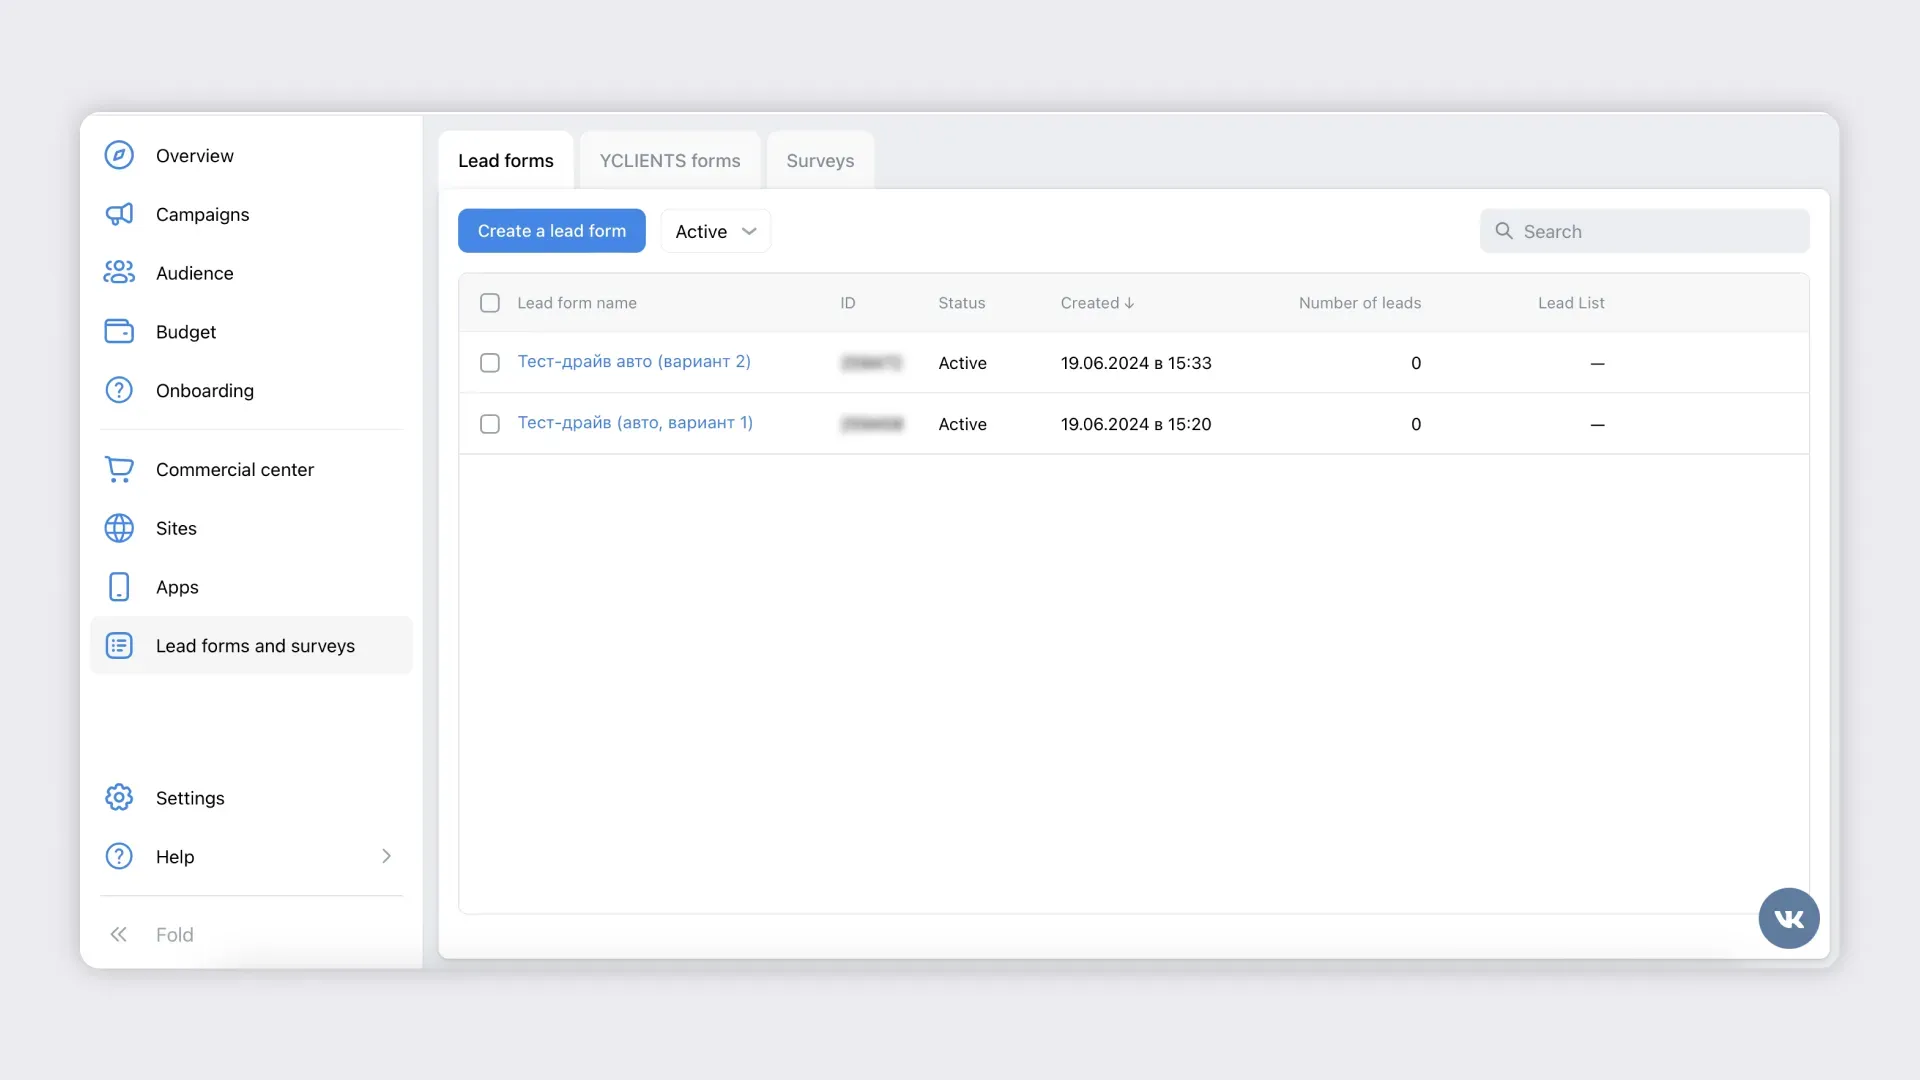This screenshot has width=1920, height=1080.
Task: Focus the Search input field
Action: coord(1660,231)
